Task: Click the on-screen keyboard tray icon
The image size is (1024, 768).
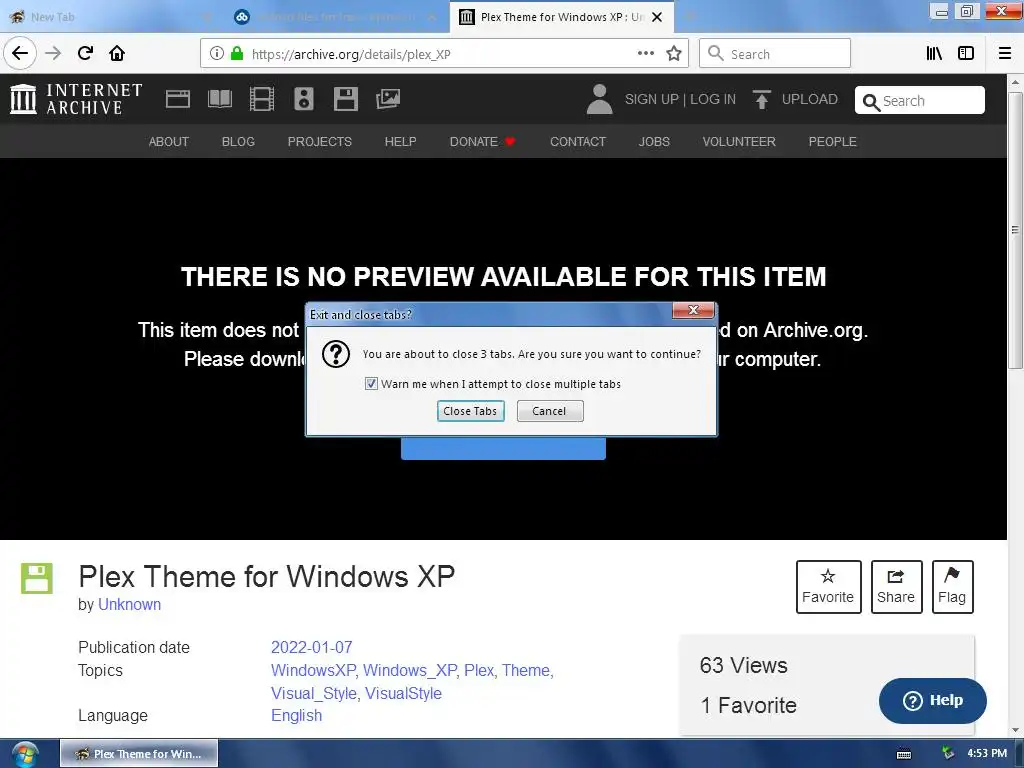Action: 904,754
